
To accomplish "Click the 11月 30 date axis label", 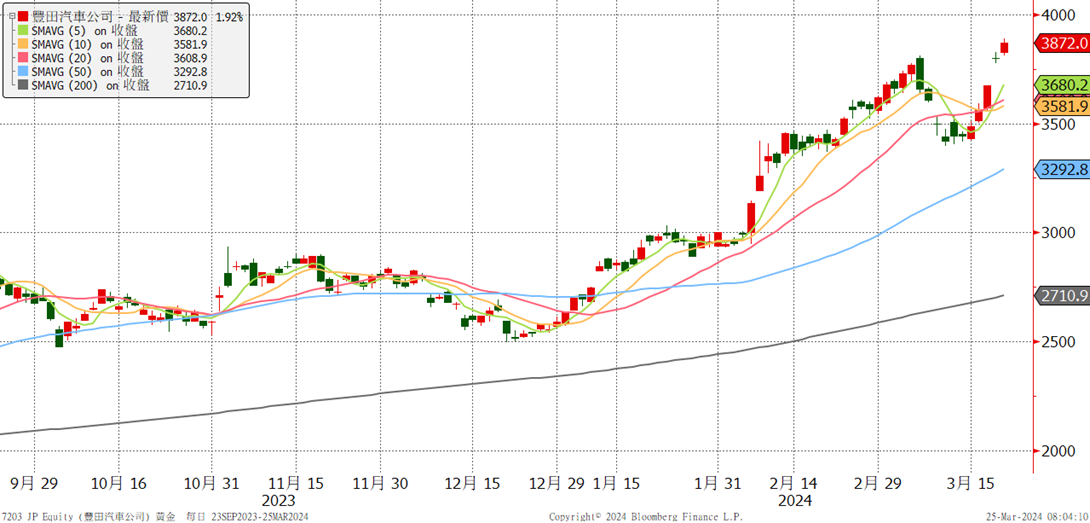I will pos(379,484).
